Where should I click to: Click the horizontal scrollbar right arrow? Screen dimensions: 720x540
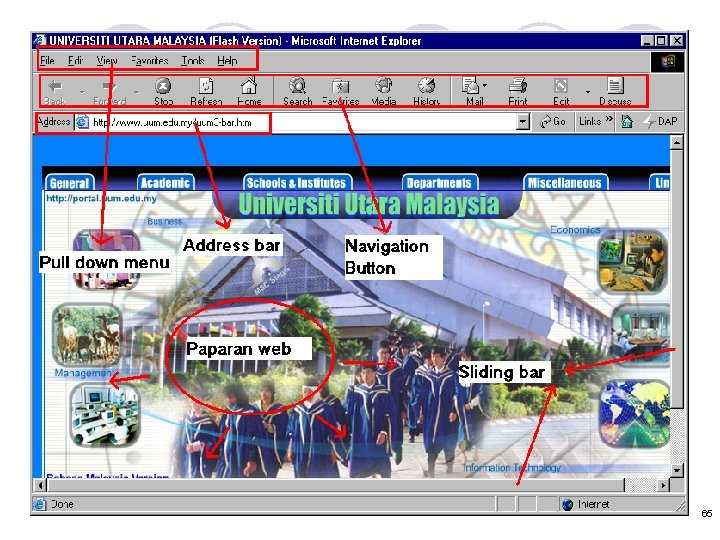(663, 485)
